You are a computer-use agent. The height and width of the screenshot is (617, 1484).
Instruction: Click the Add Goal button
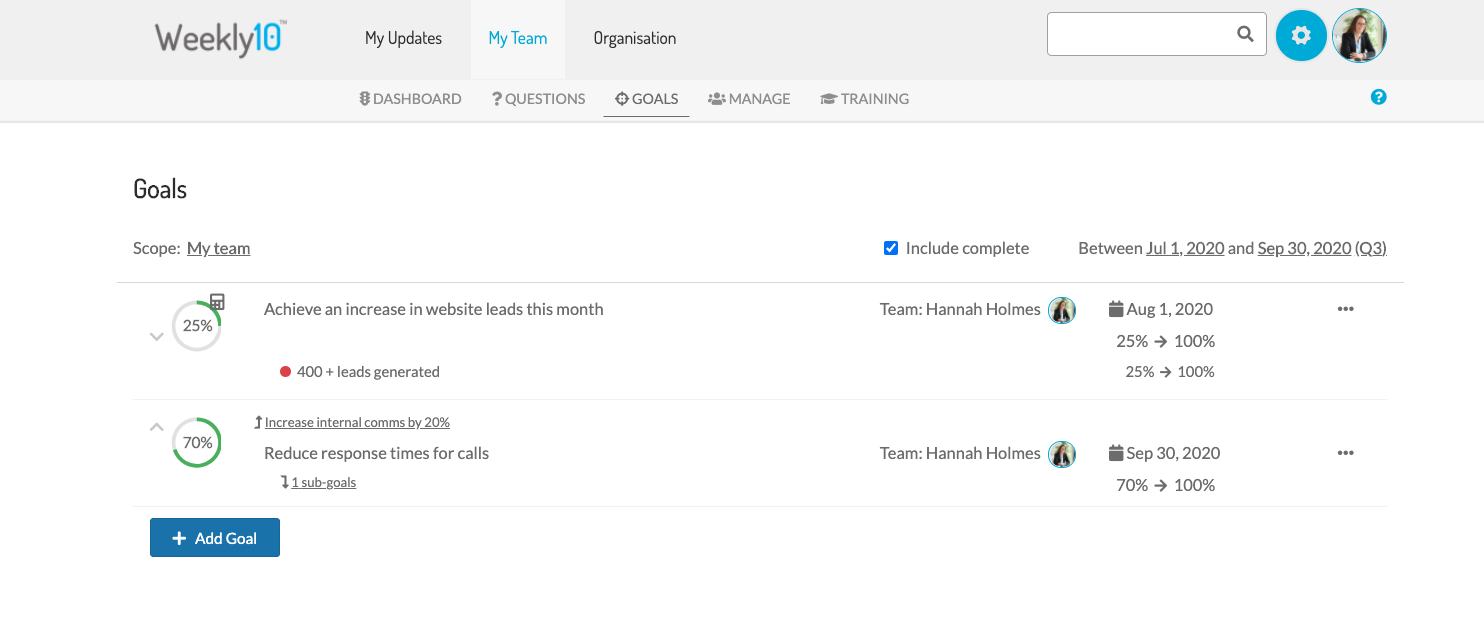click(215, 538)
